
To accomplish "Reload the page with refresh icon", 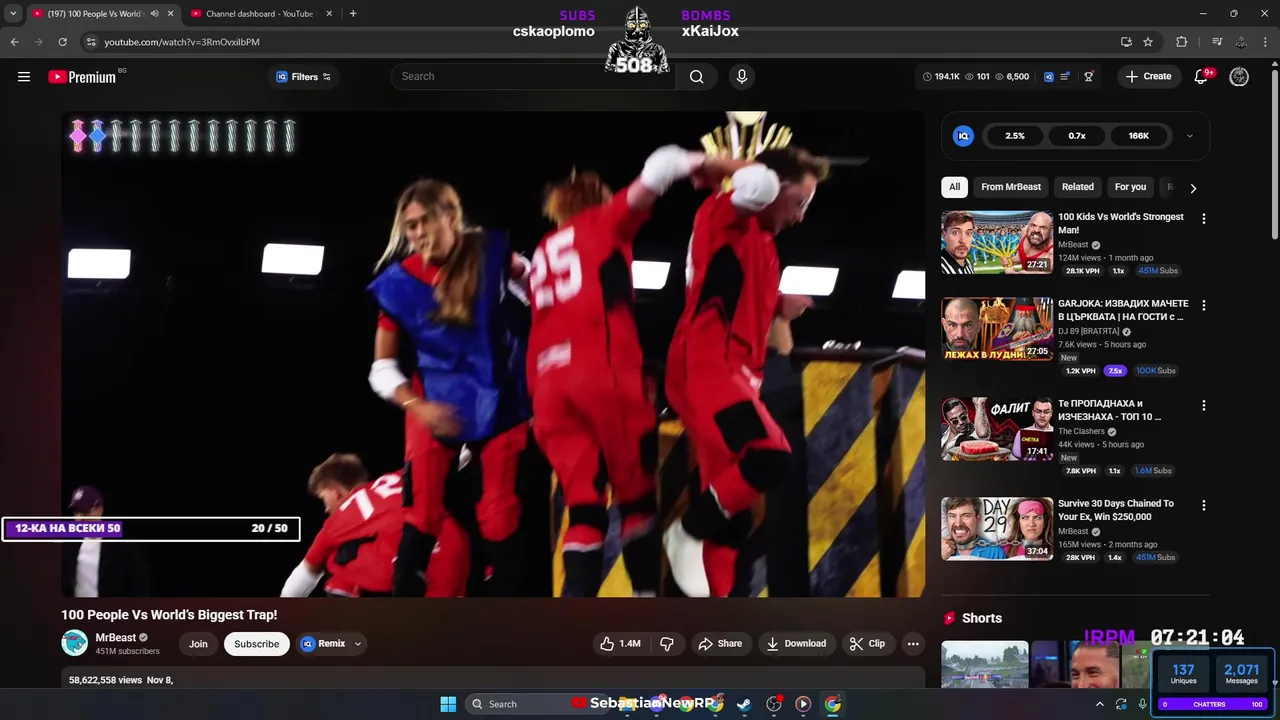I will click(x=62, y=42).
